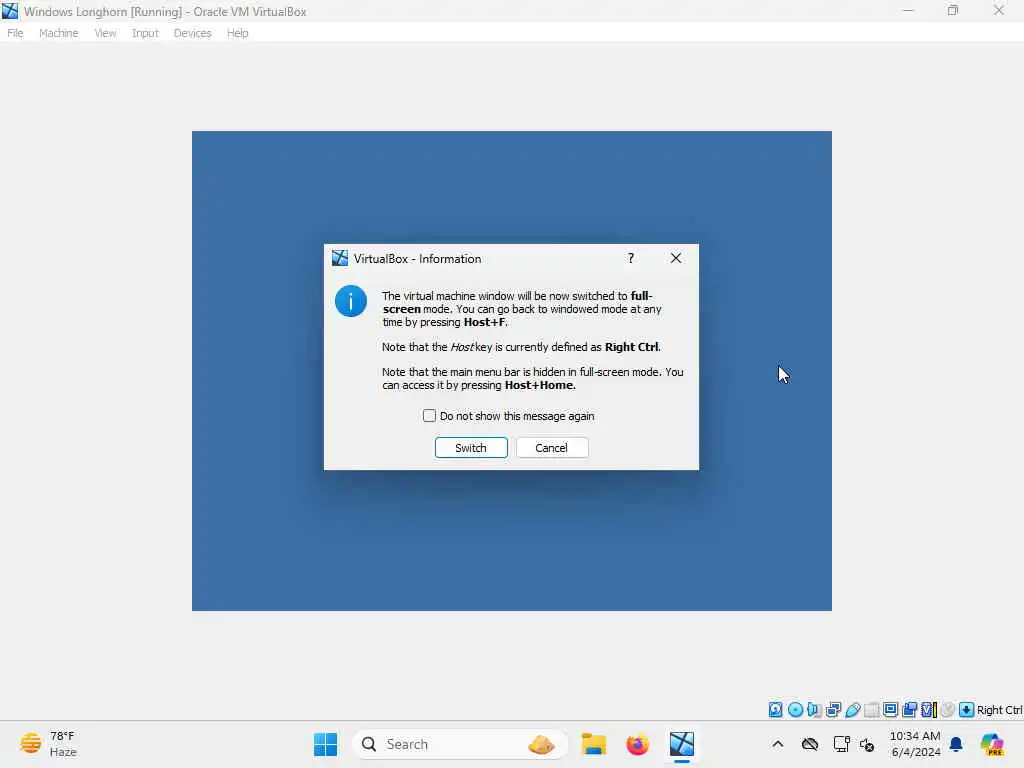Click the taskbar Search box

[460, 744]
